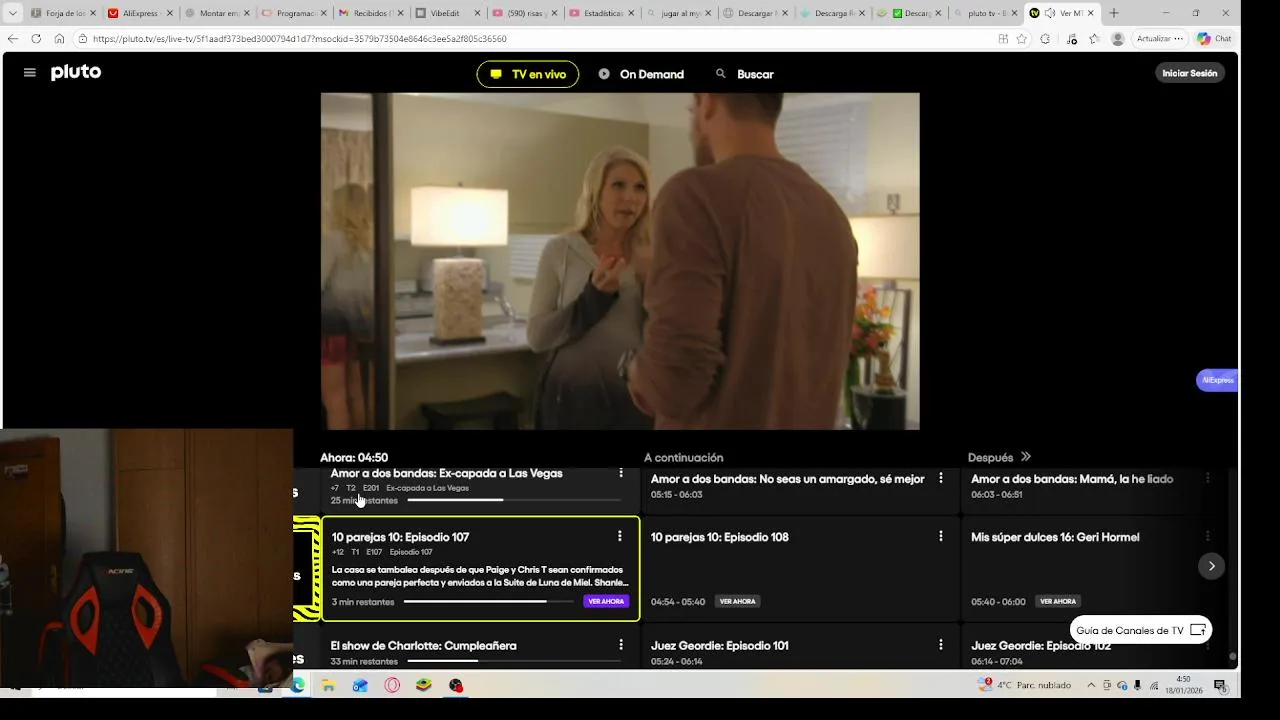Image resolution: width=1280 pixels, height=720 pixels.
Task: Open the Buscar search
Action: (745, 74)
